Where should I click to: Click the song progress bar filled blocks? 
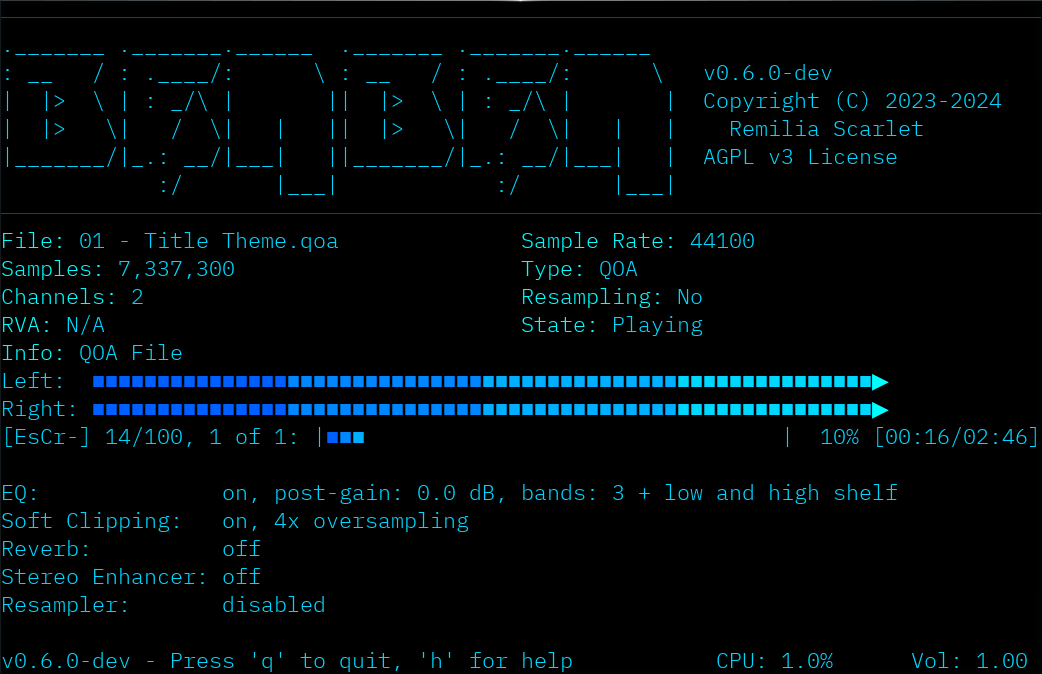coord(345,437)
